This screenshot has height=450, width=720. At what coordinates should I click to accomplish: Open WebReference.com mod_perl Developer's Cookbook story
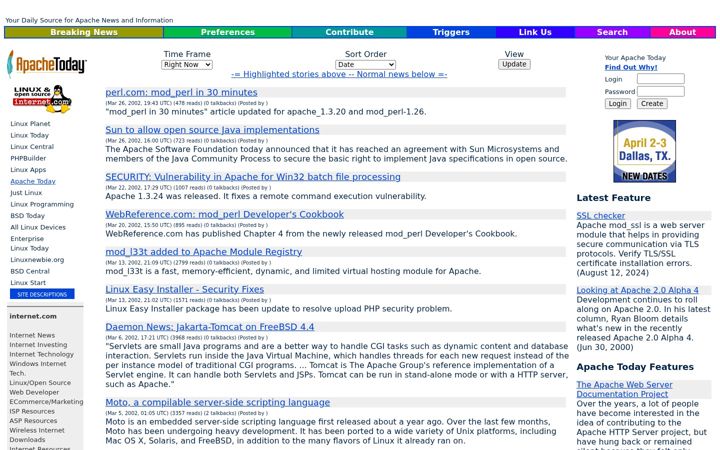[225, 214]
